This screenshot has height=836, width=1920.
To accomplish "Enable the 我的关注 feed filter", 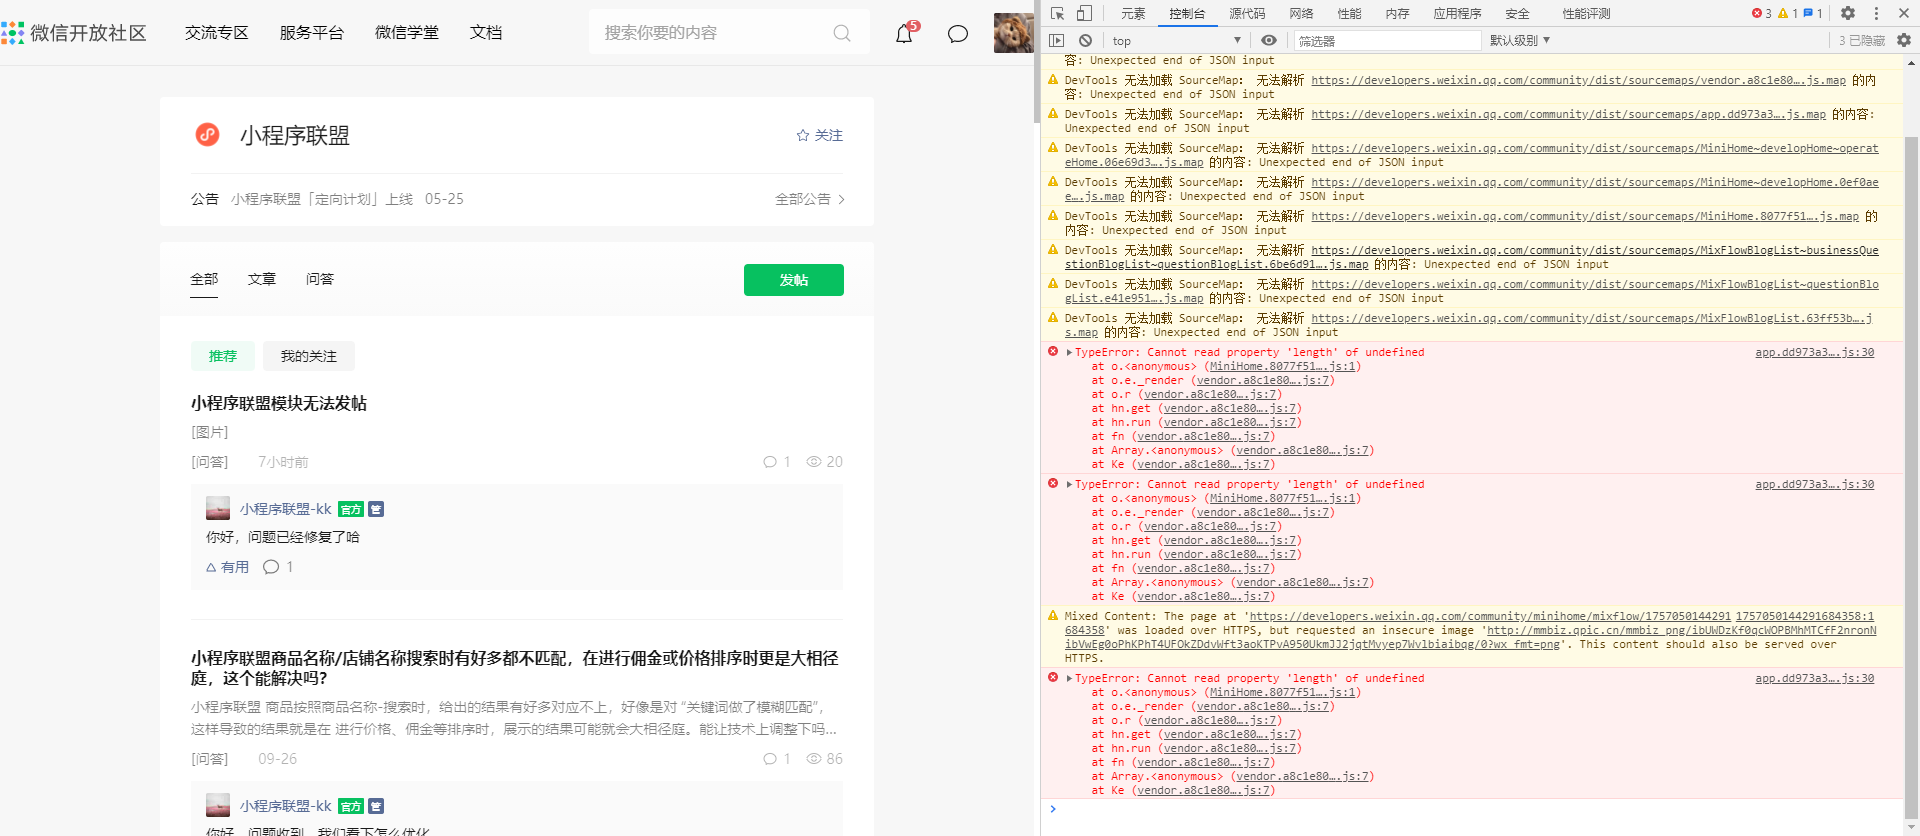I will pos(309,356).
